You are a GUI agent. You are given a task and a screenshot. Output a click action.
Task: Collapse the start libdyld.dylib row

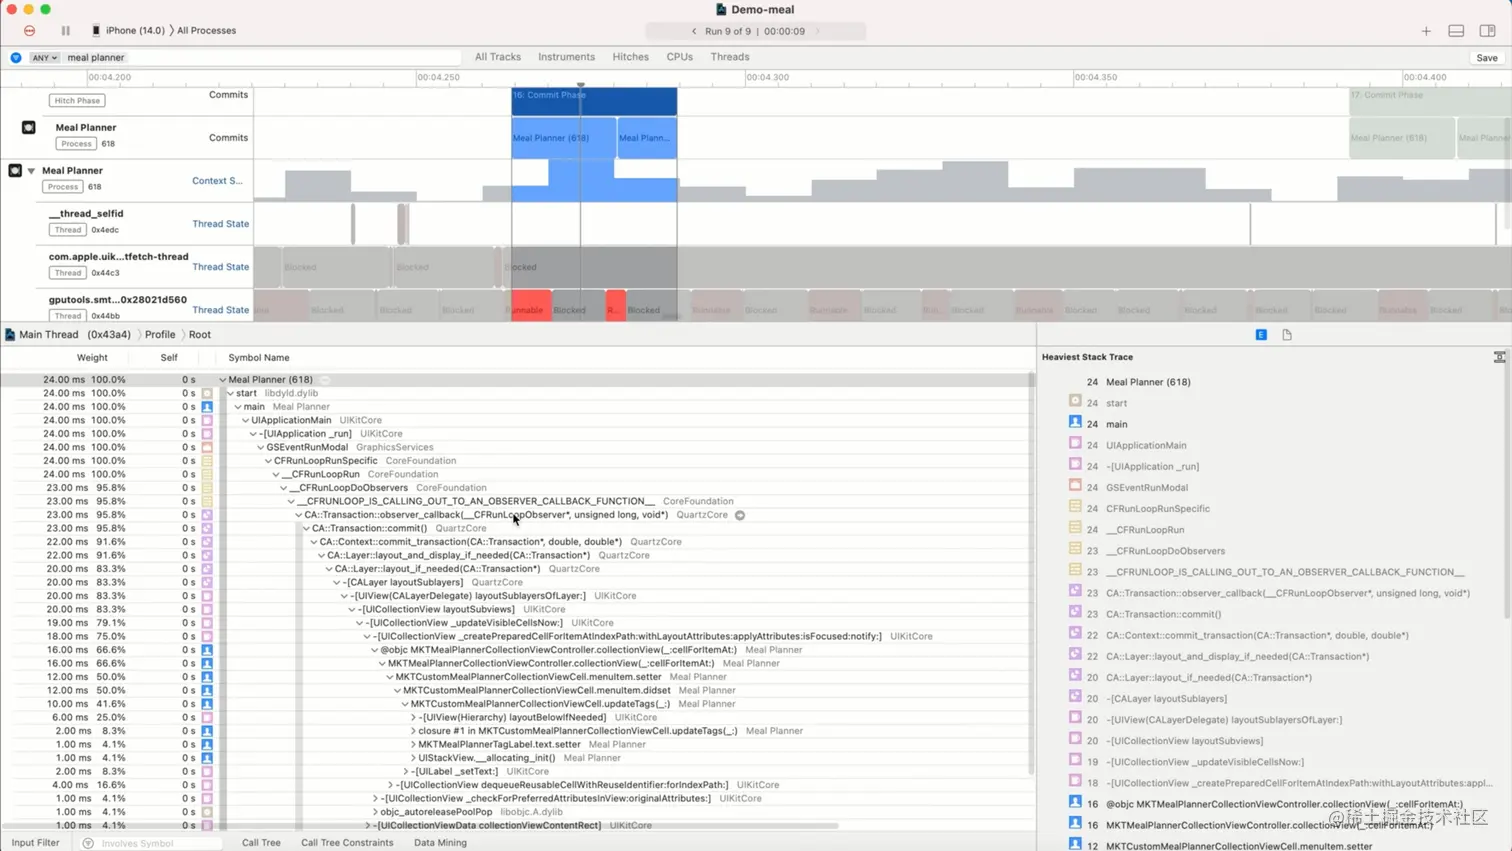(230, 394)
